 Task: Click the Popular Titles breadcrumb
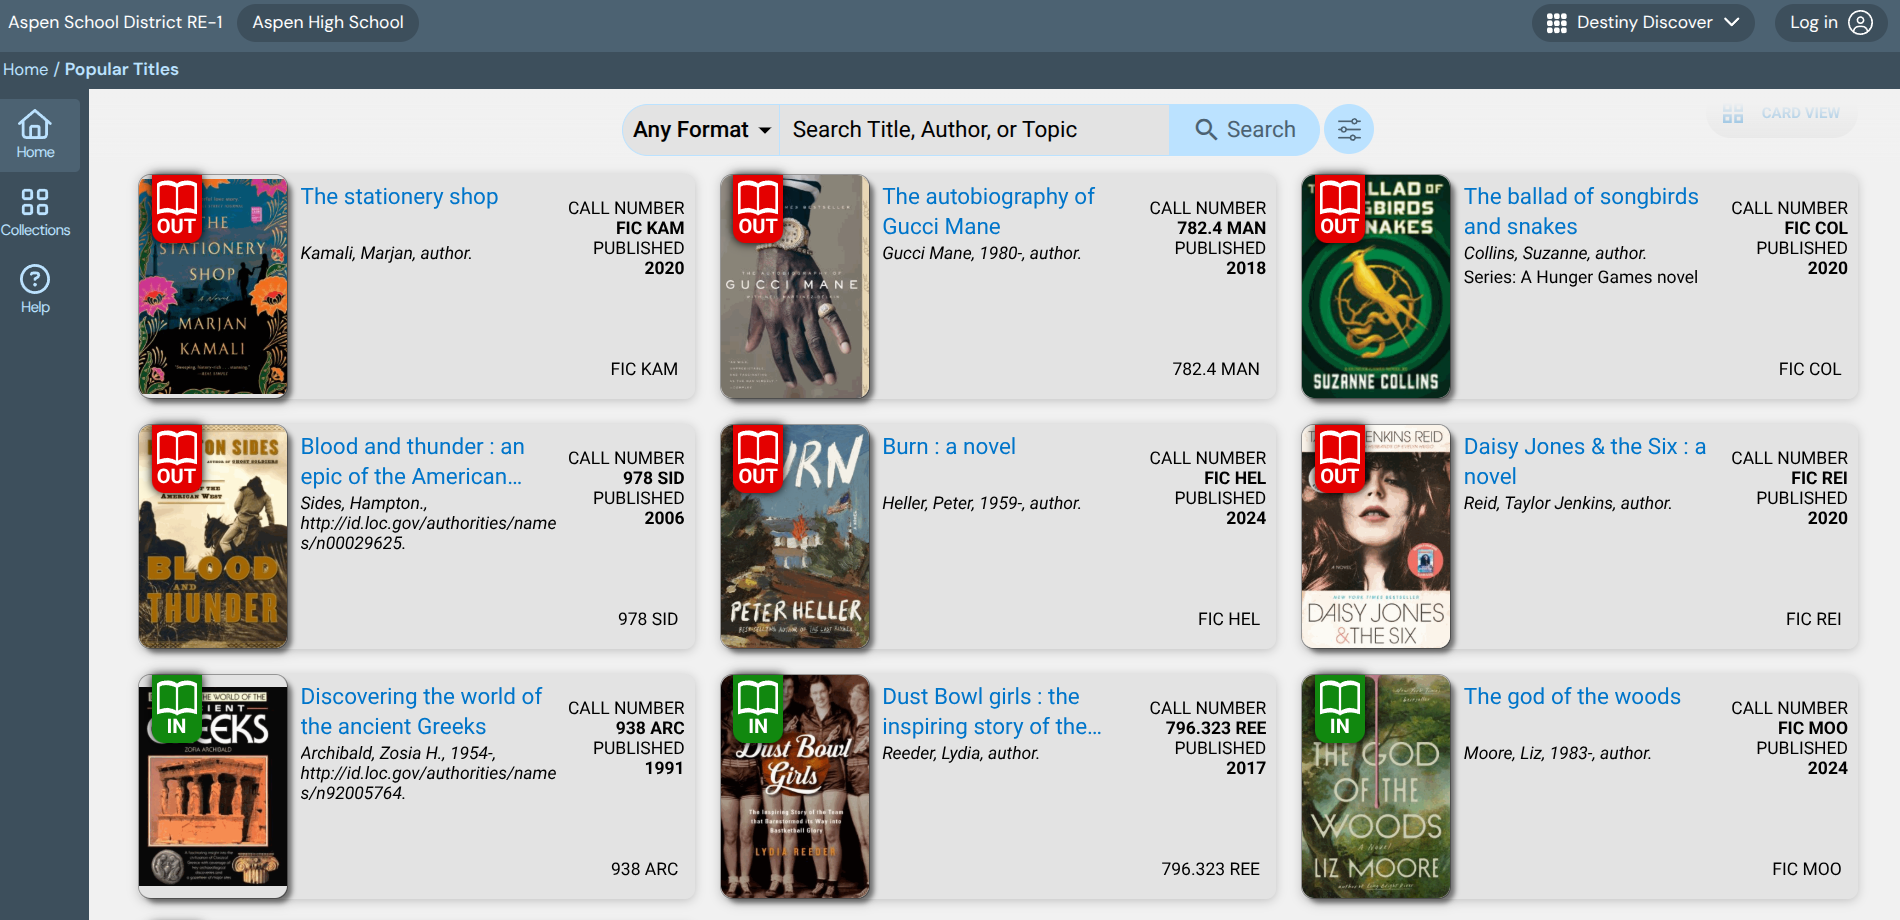[x=121, y=69]
